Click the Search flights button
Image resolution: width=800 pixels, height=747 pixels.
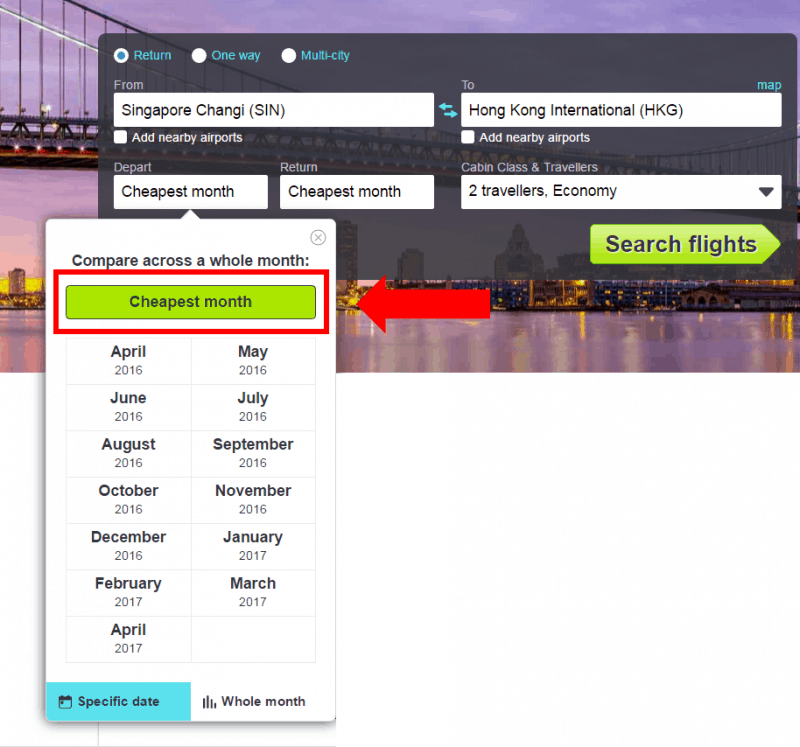682,244
